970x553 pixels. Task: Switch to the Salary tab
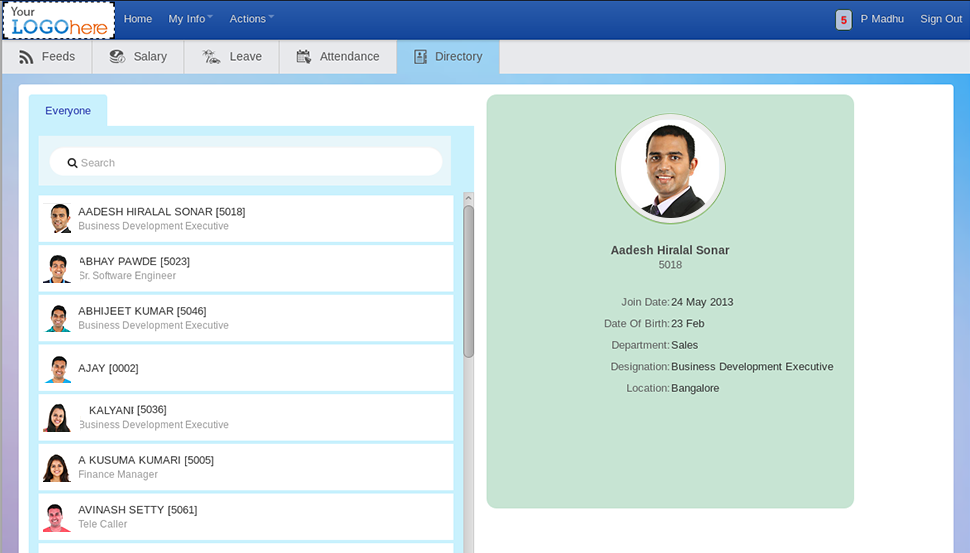[138, 57]
